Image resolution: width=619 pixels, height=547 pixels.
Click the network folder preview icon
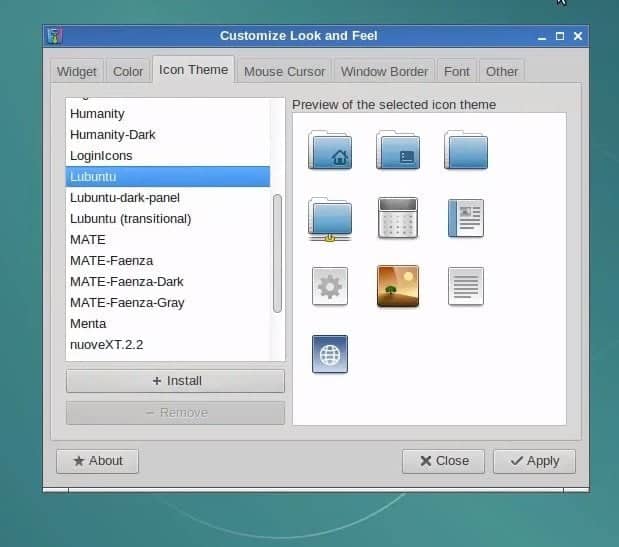coord(330,219)
